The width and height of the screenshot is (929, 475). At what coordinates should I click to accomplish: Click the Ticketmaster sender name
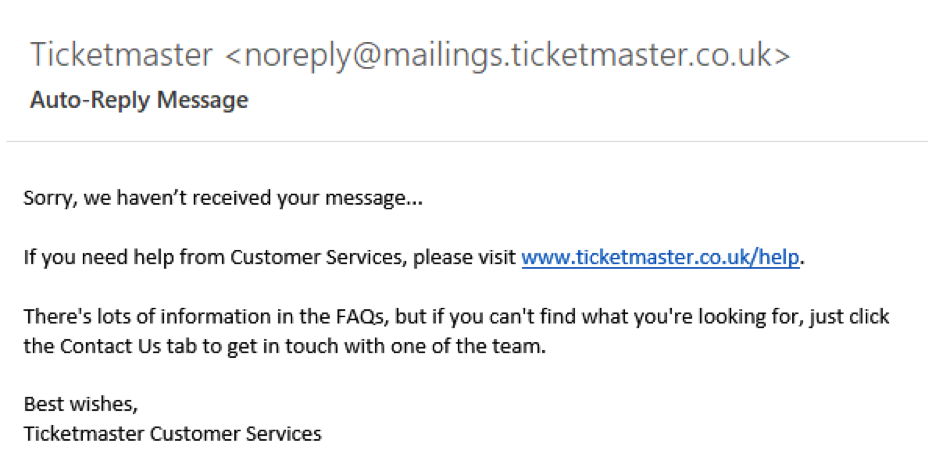pos(121,54)
